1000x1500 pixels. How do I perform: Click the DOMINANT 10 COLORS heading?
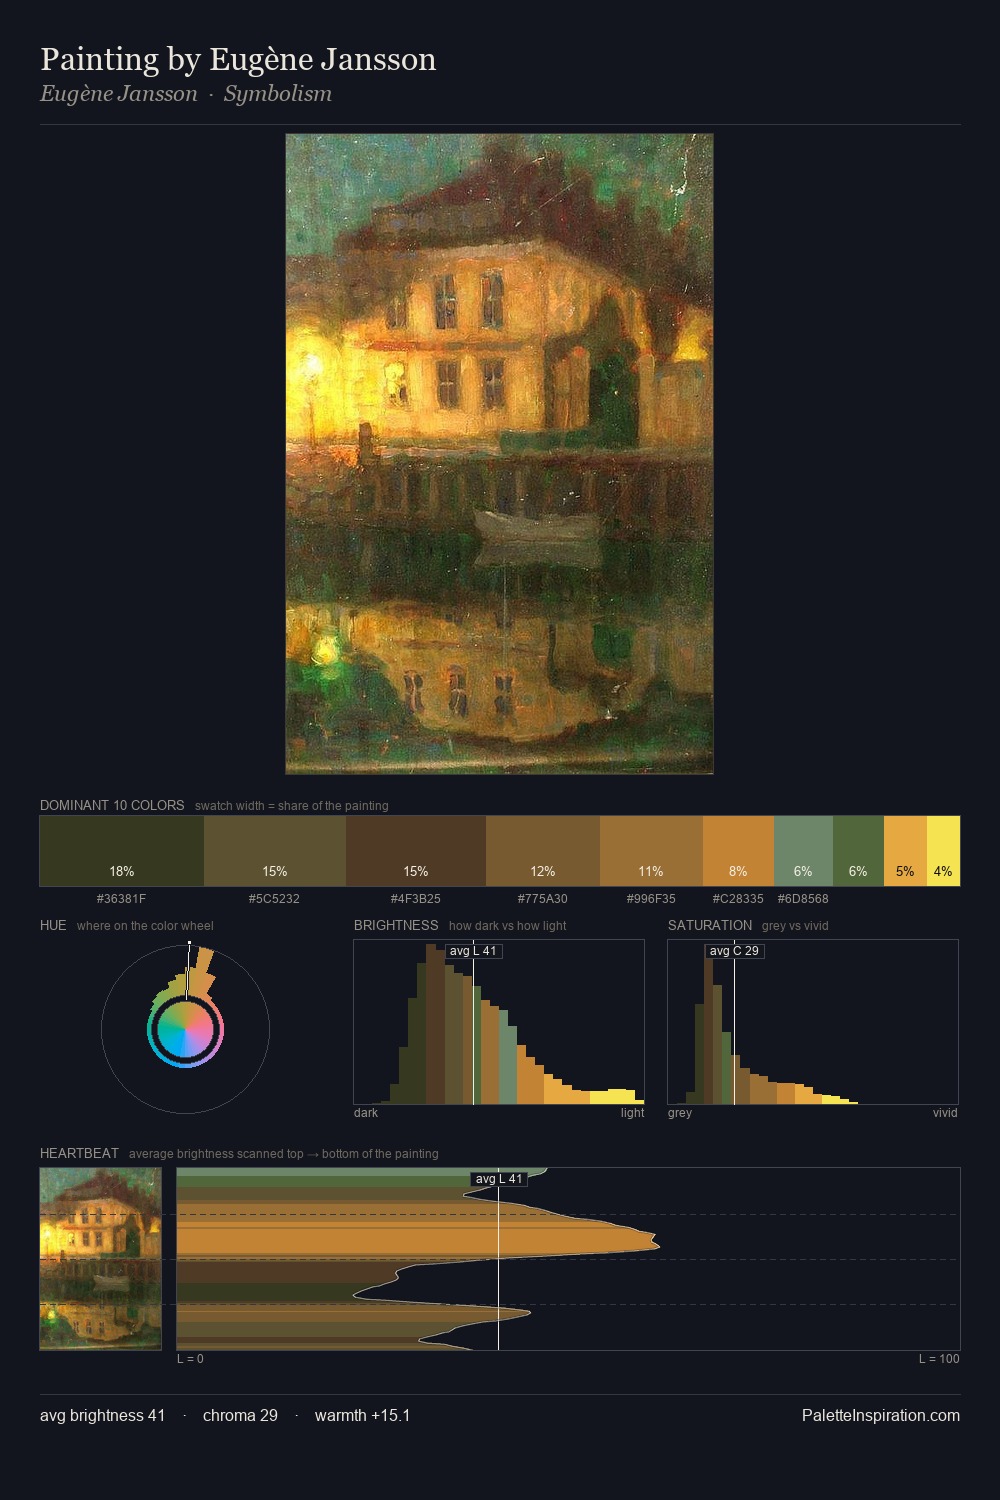coord(112,806)
